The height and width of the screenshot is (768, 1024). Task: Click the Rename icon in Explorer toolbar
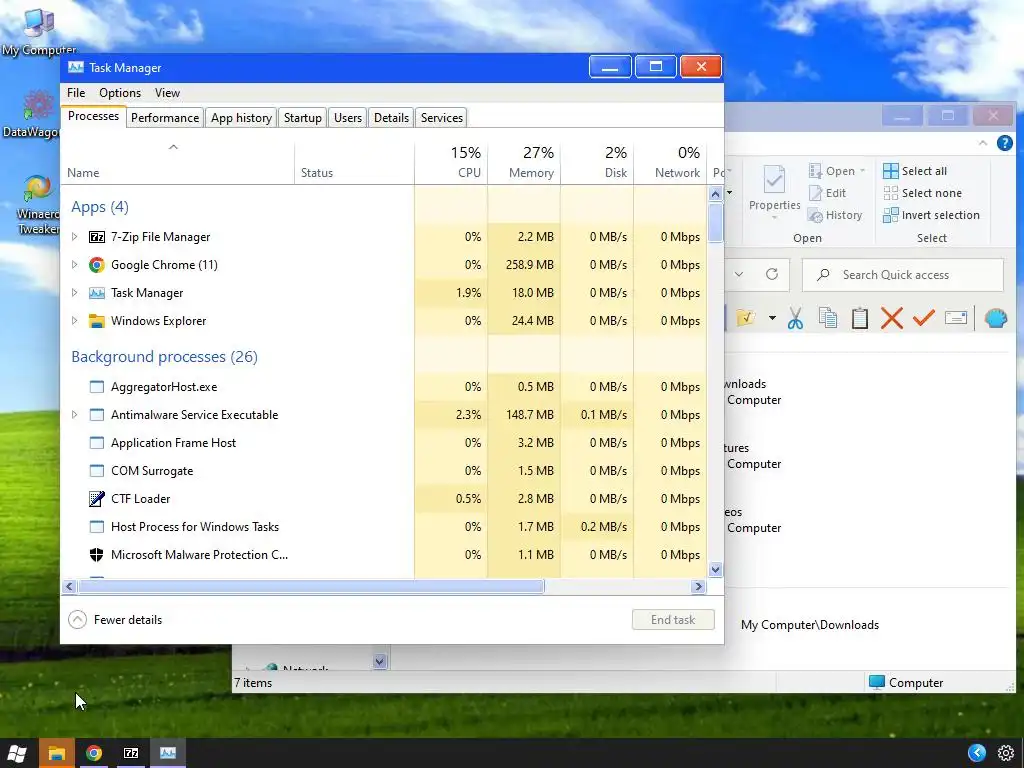[955, 318]
